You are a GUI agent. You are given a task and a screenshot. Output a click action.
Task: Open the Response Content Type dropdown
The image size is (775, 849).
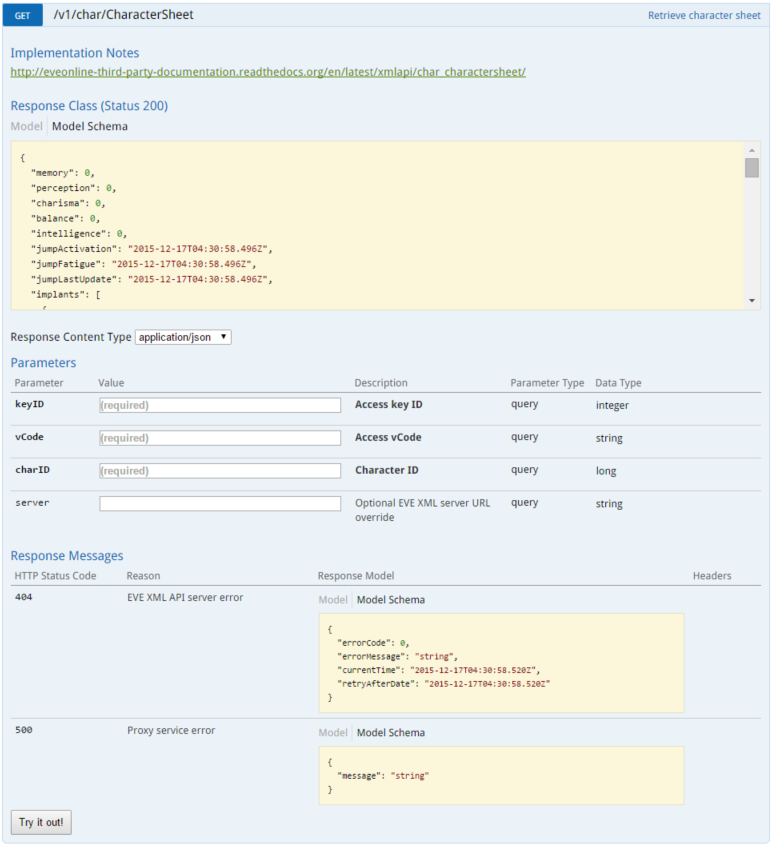coord(183,337)
